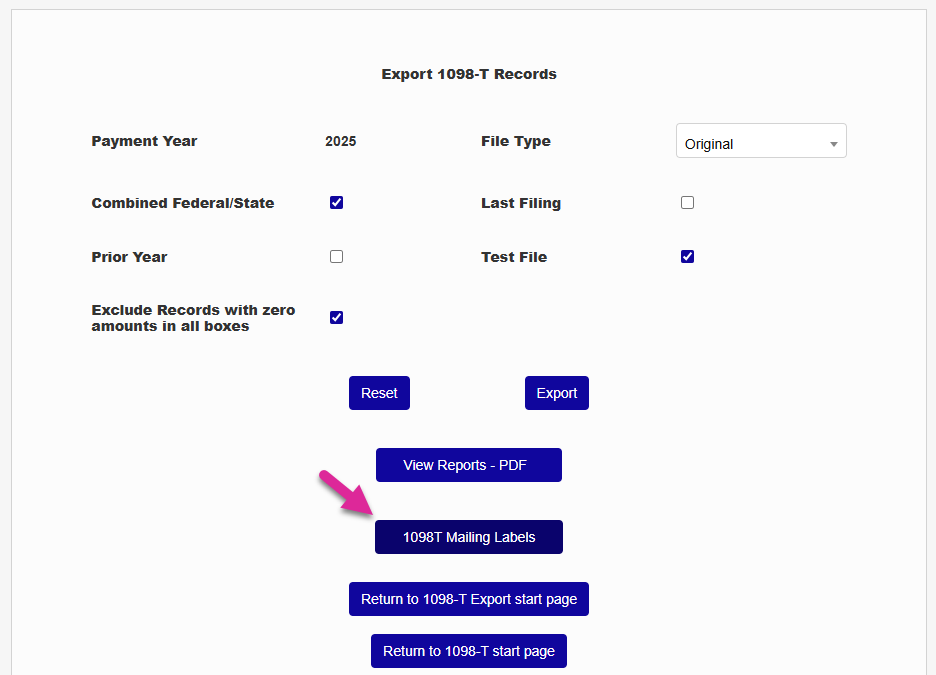Select the 2025 payment year value
The width and height of the screenshot is (936, 675).
[x=340, y=141]
